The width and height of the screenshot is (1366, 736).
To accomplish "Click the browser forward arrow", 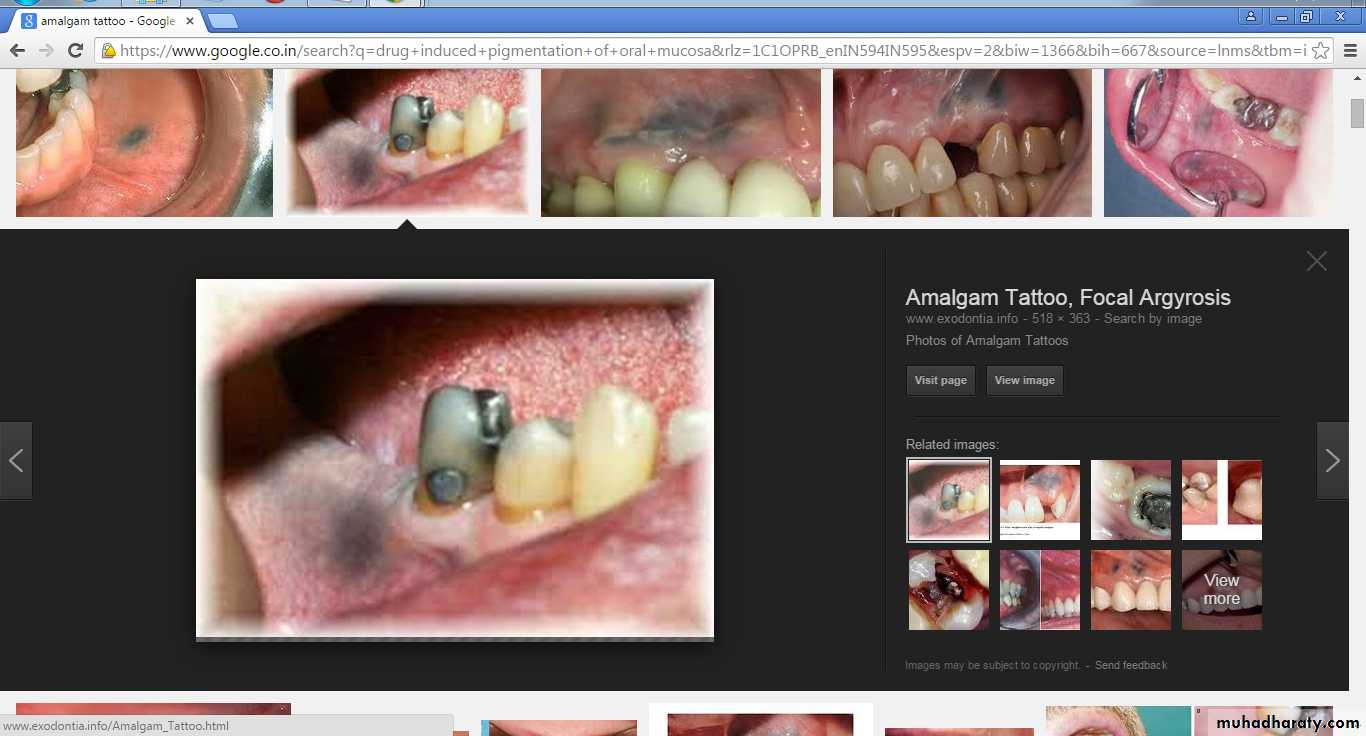I will click(x=46, y=50).
